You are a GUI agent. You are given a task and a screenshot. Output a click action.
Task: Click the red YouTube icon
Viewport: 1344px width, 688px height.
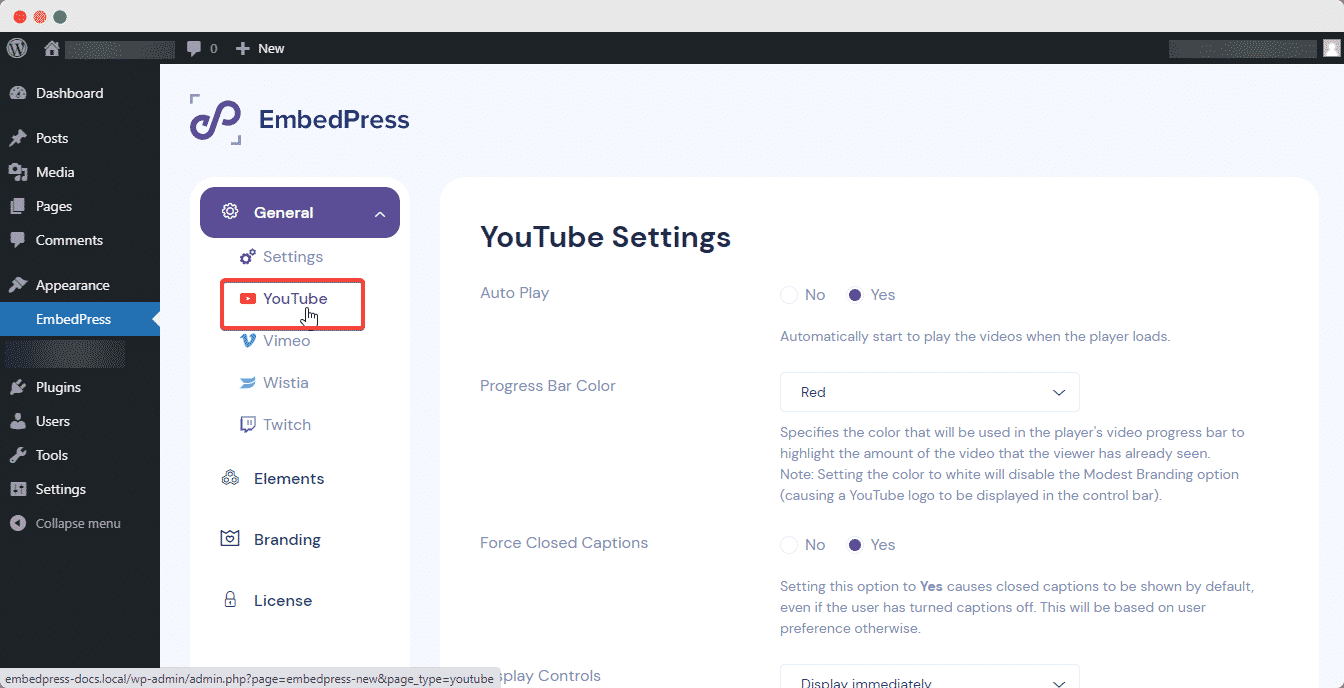click(248, 298)
